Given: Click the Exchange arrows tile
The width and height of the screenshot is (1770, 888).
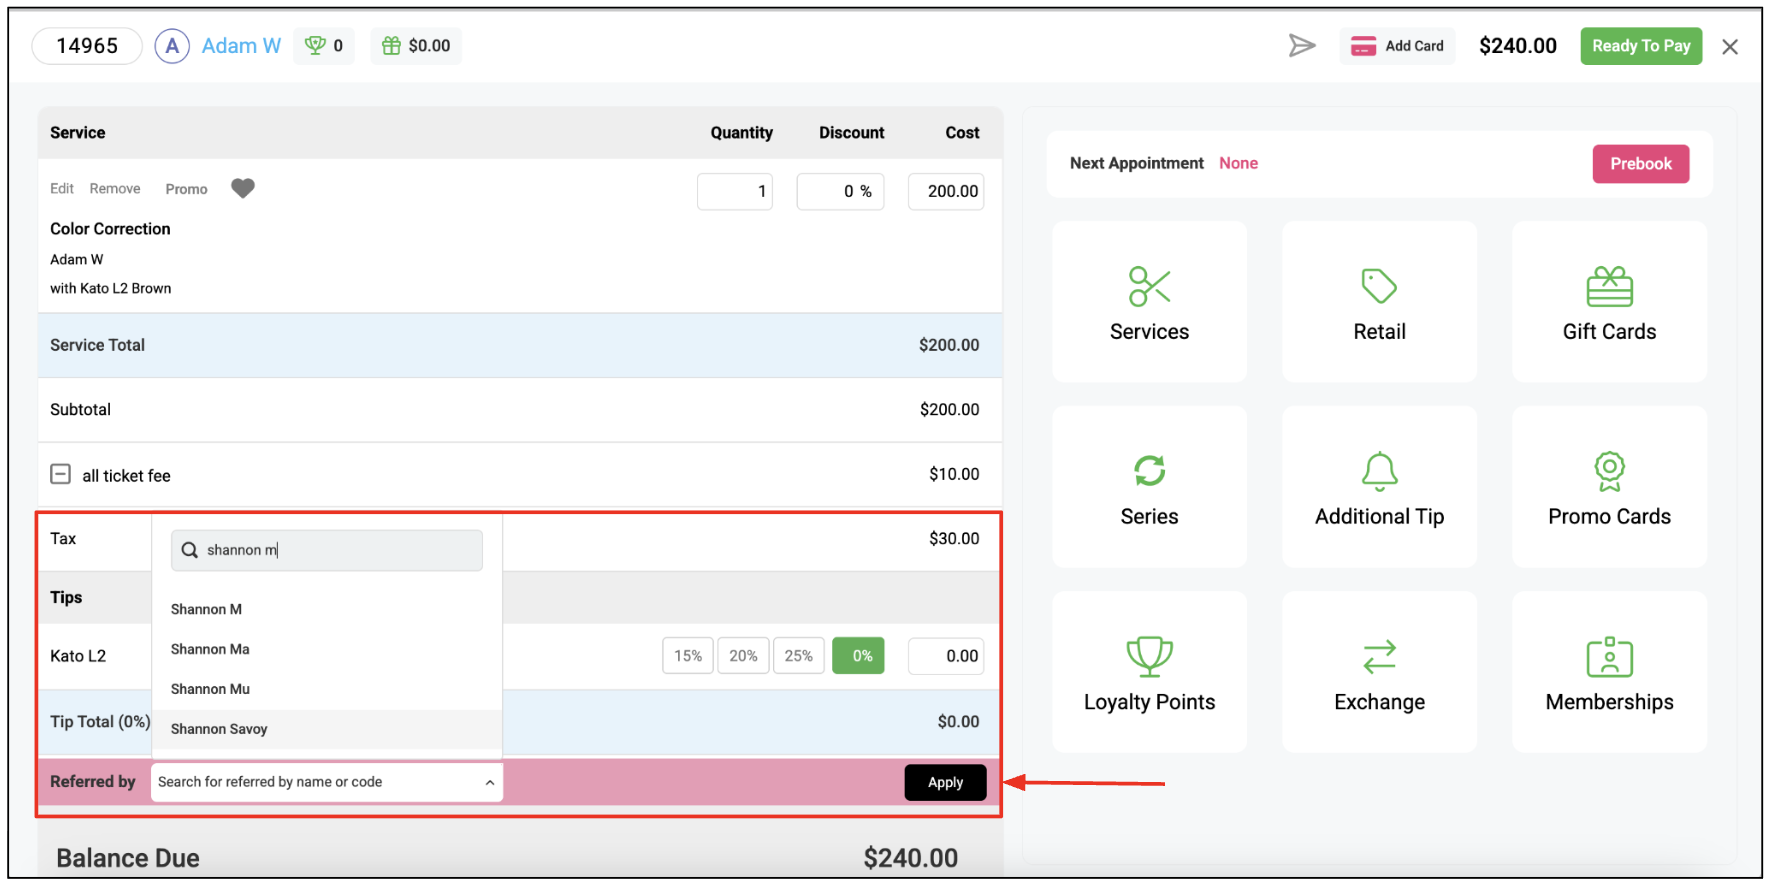Looking at the screenshot, I should [1379, 672].
